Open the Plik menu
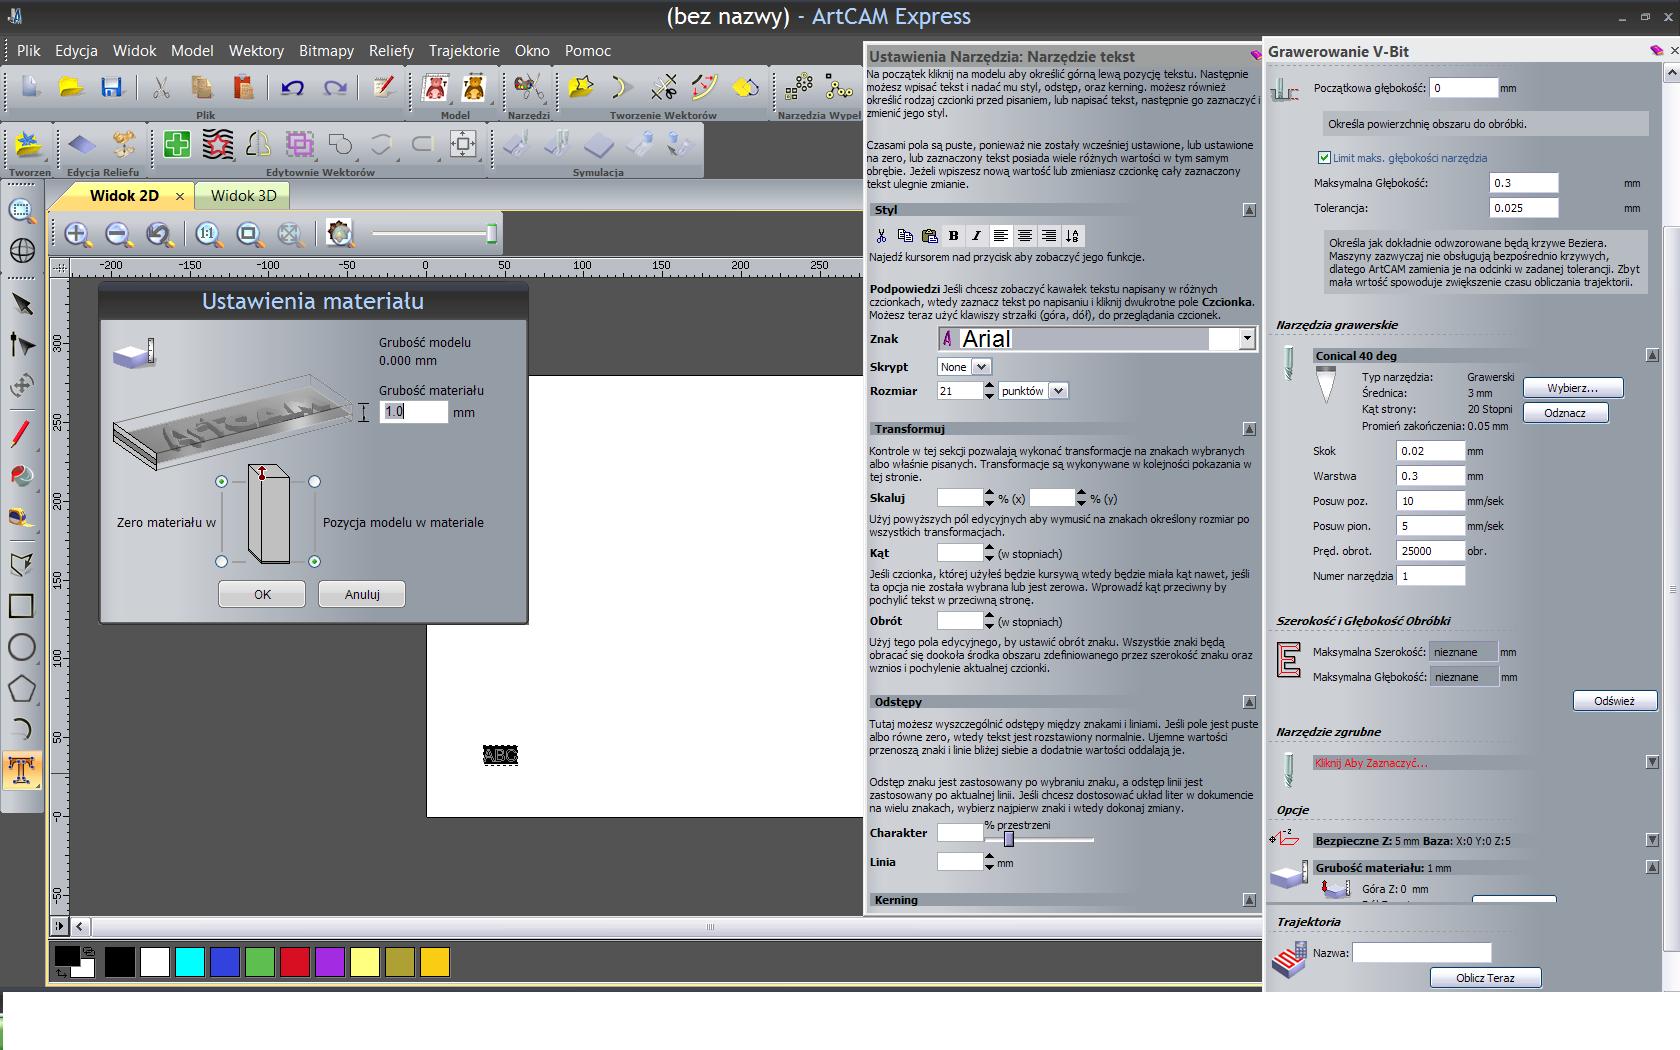The width and height of the screenshot is (1680, 1050). [28, 51]
